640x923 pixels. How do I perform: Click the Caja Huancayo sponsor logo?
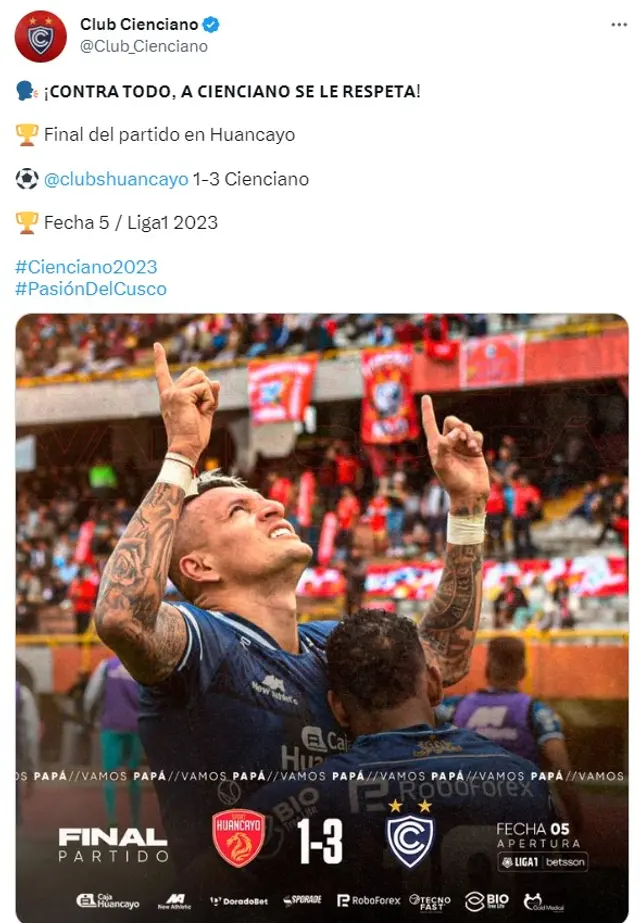coord(108,900)
